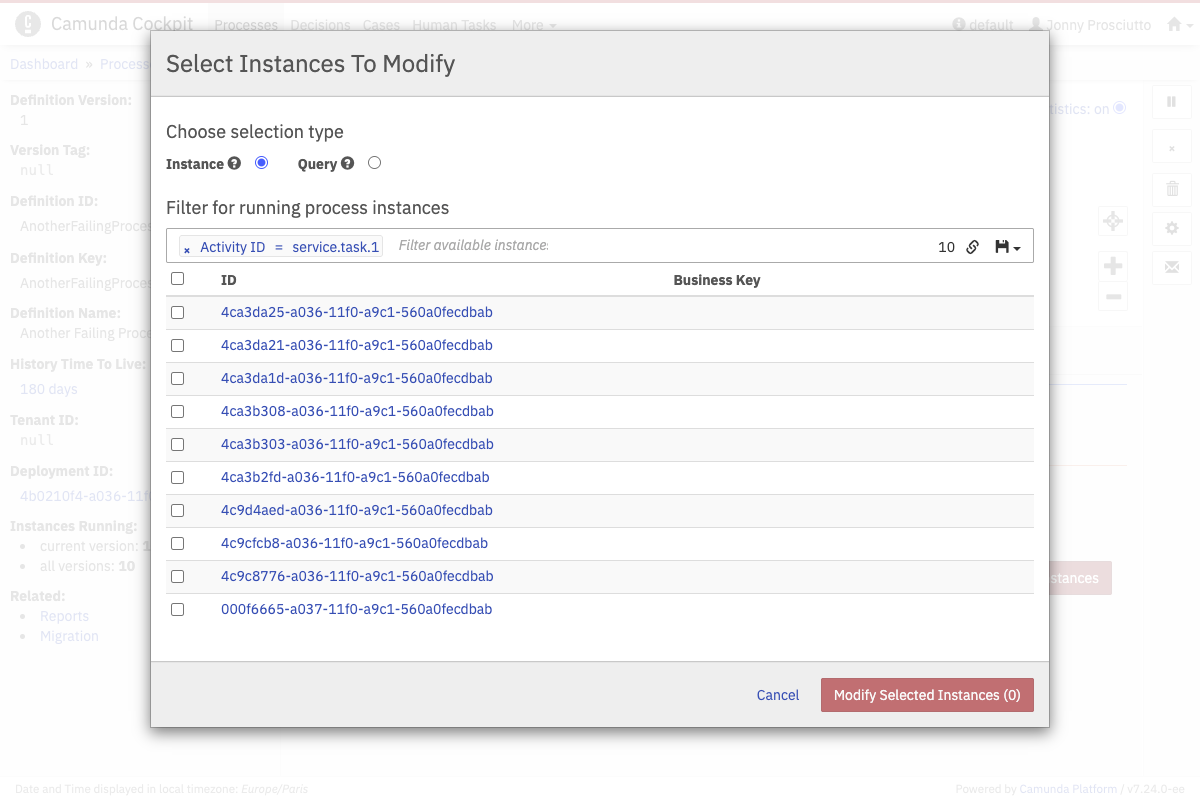Open the More navigation dropdown

(x=534, y=25)
